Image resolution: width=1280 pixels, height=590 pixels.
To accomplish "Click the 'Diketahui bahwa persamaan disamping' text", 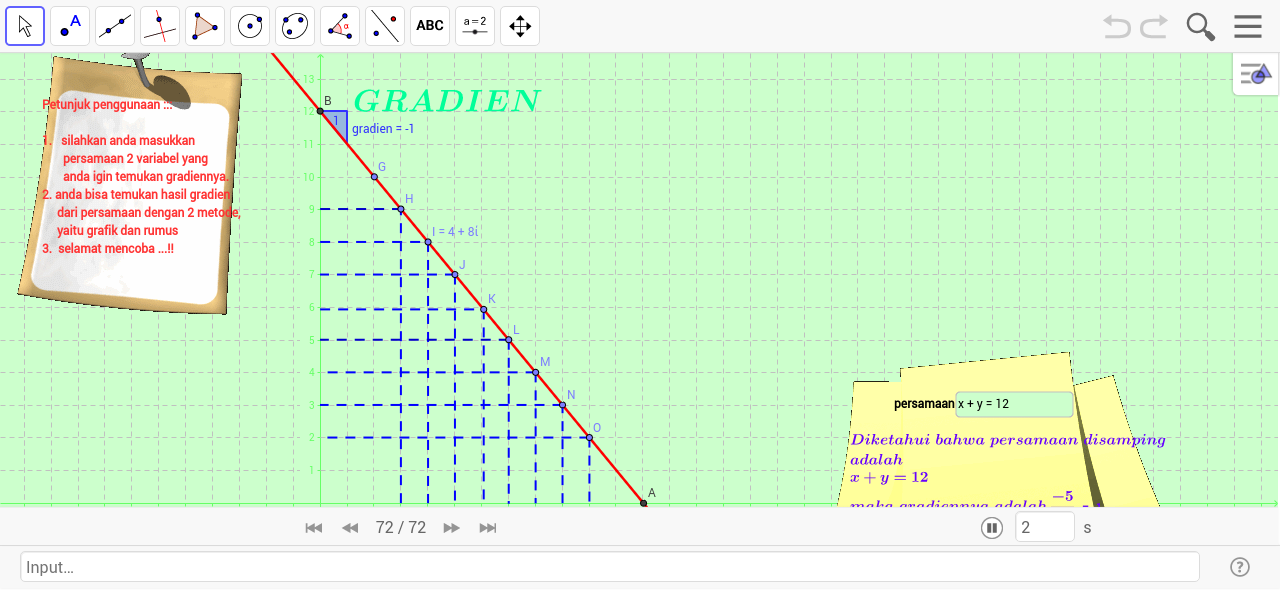I will 1008,440.
